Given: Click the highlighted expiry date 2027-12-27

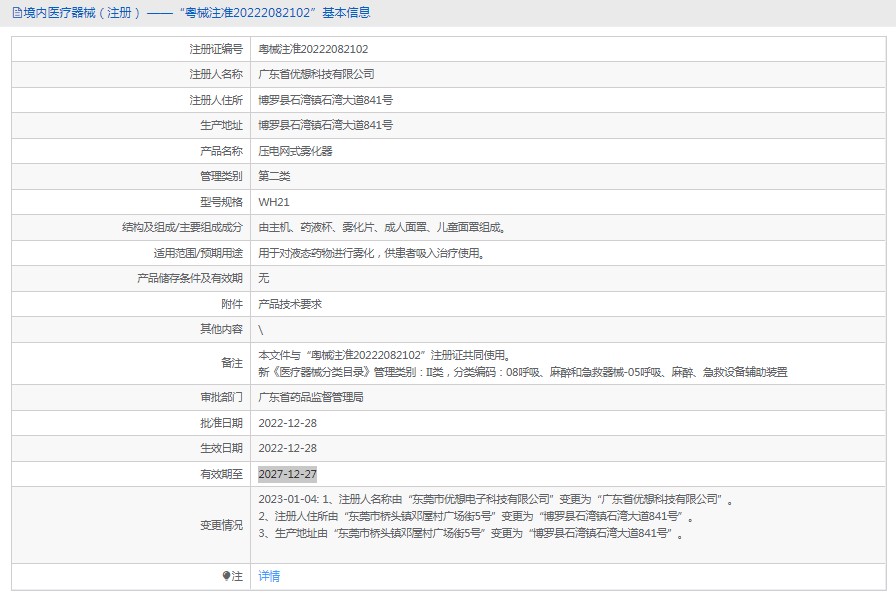Looking at the screenshot, I should point(287,474).
